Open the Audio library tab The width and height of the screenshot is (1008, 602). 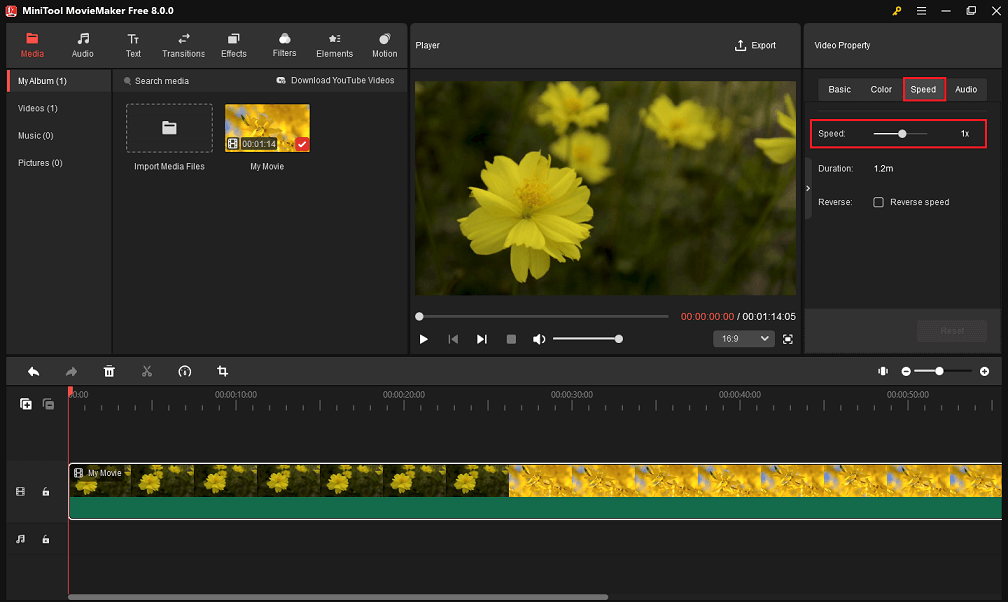tap(82, 46)
